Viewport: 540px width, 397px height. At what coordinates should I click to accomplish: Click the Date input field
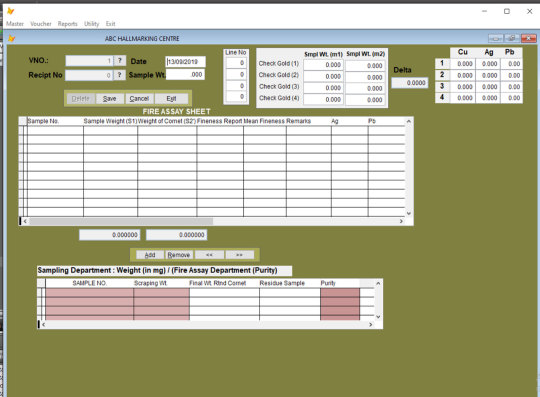(x=185, y=62)
